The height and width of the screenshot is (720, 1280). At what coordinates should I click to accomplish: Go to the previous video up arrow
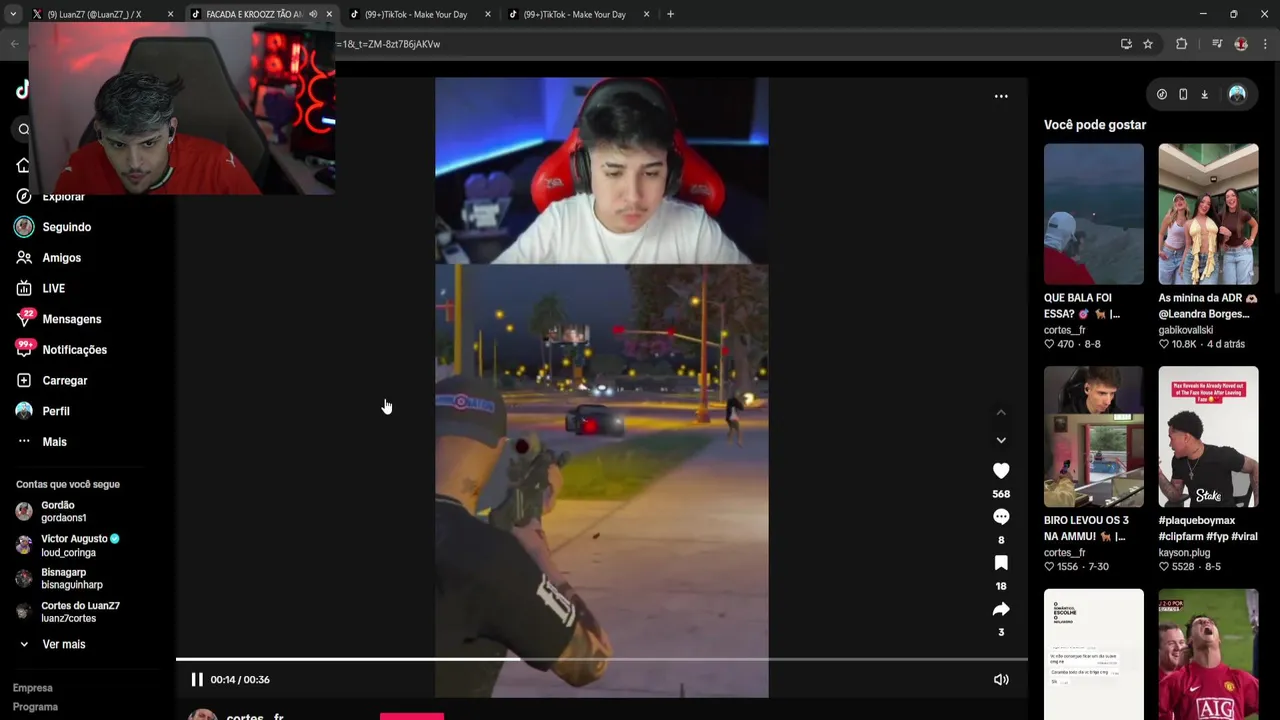click(1001, 412)
